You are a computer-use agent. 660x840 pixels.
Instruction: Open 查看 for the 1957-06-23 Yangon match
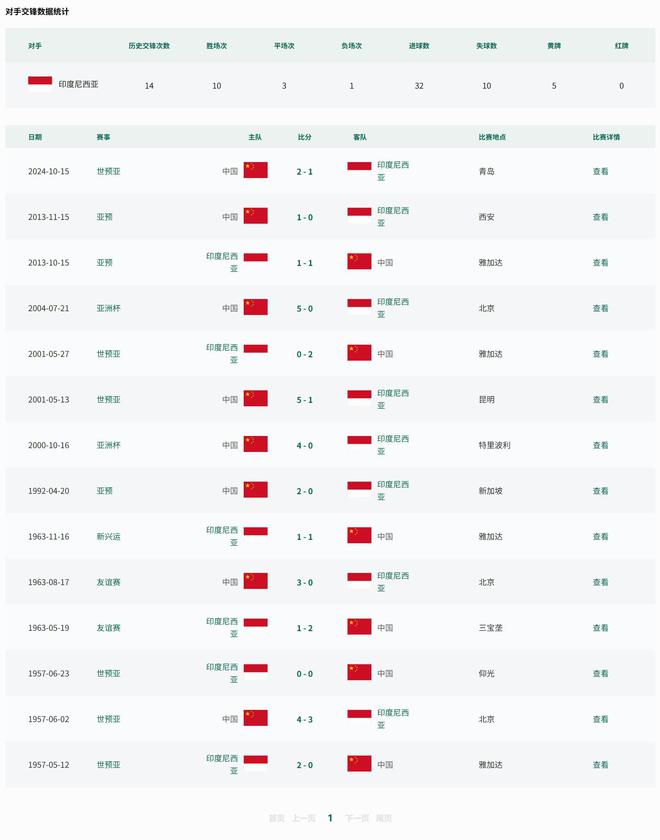click(600, 673)
